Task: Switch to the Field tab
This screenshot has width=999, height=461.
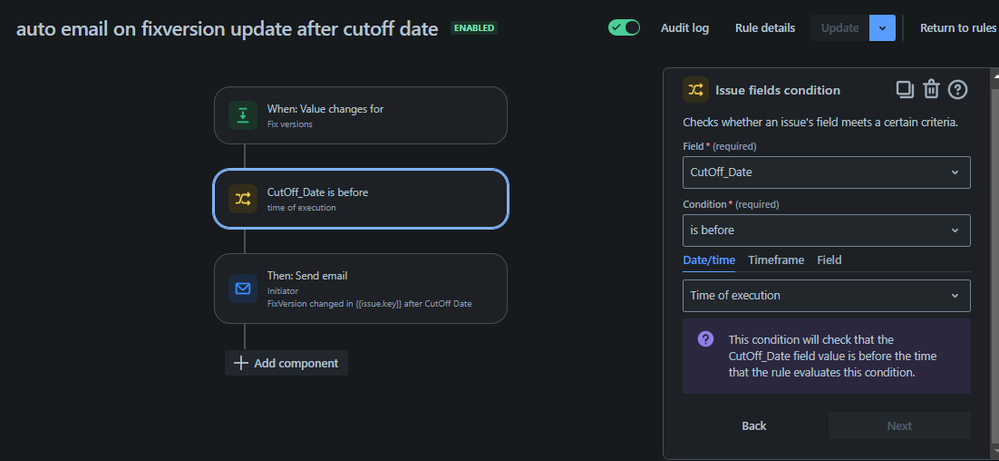Action: click(x=829, y=260)
